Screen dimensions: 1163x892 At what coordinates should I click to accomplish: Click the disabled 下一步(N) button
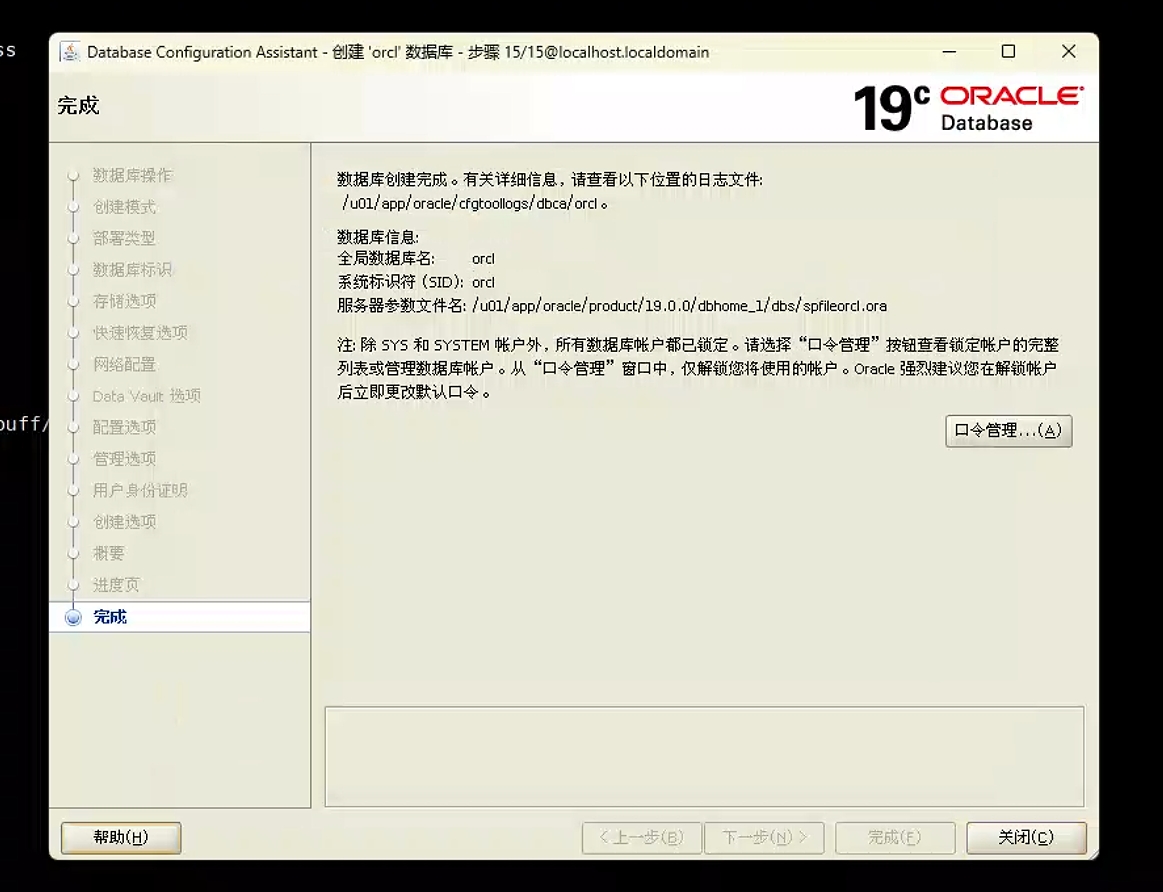(764, 837)
